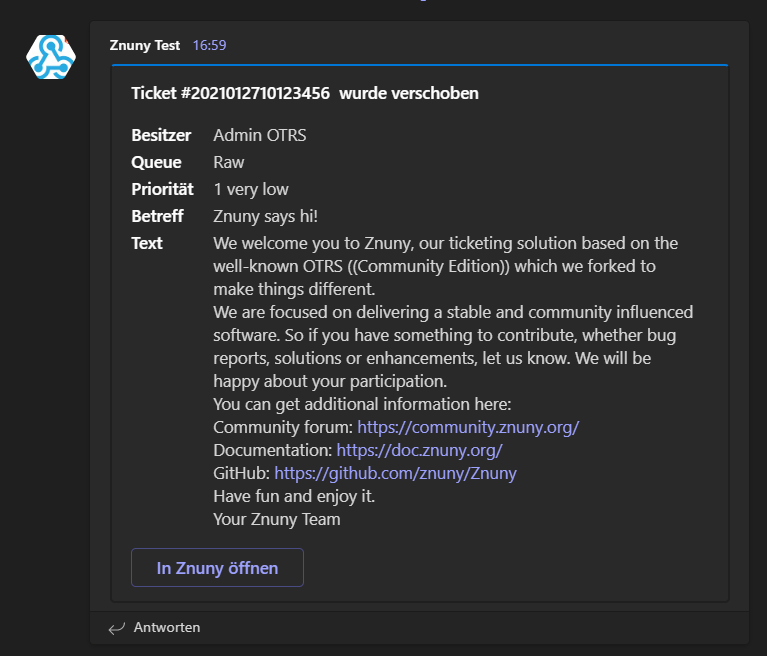This screenshot has height=656, width=767.
Task: Click the Text field label
Action: 147,243
